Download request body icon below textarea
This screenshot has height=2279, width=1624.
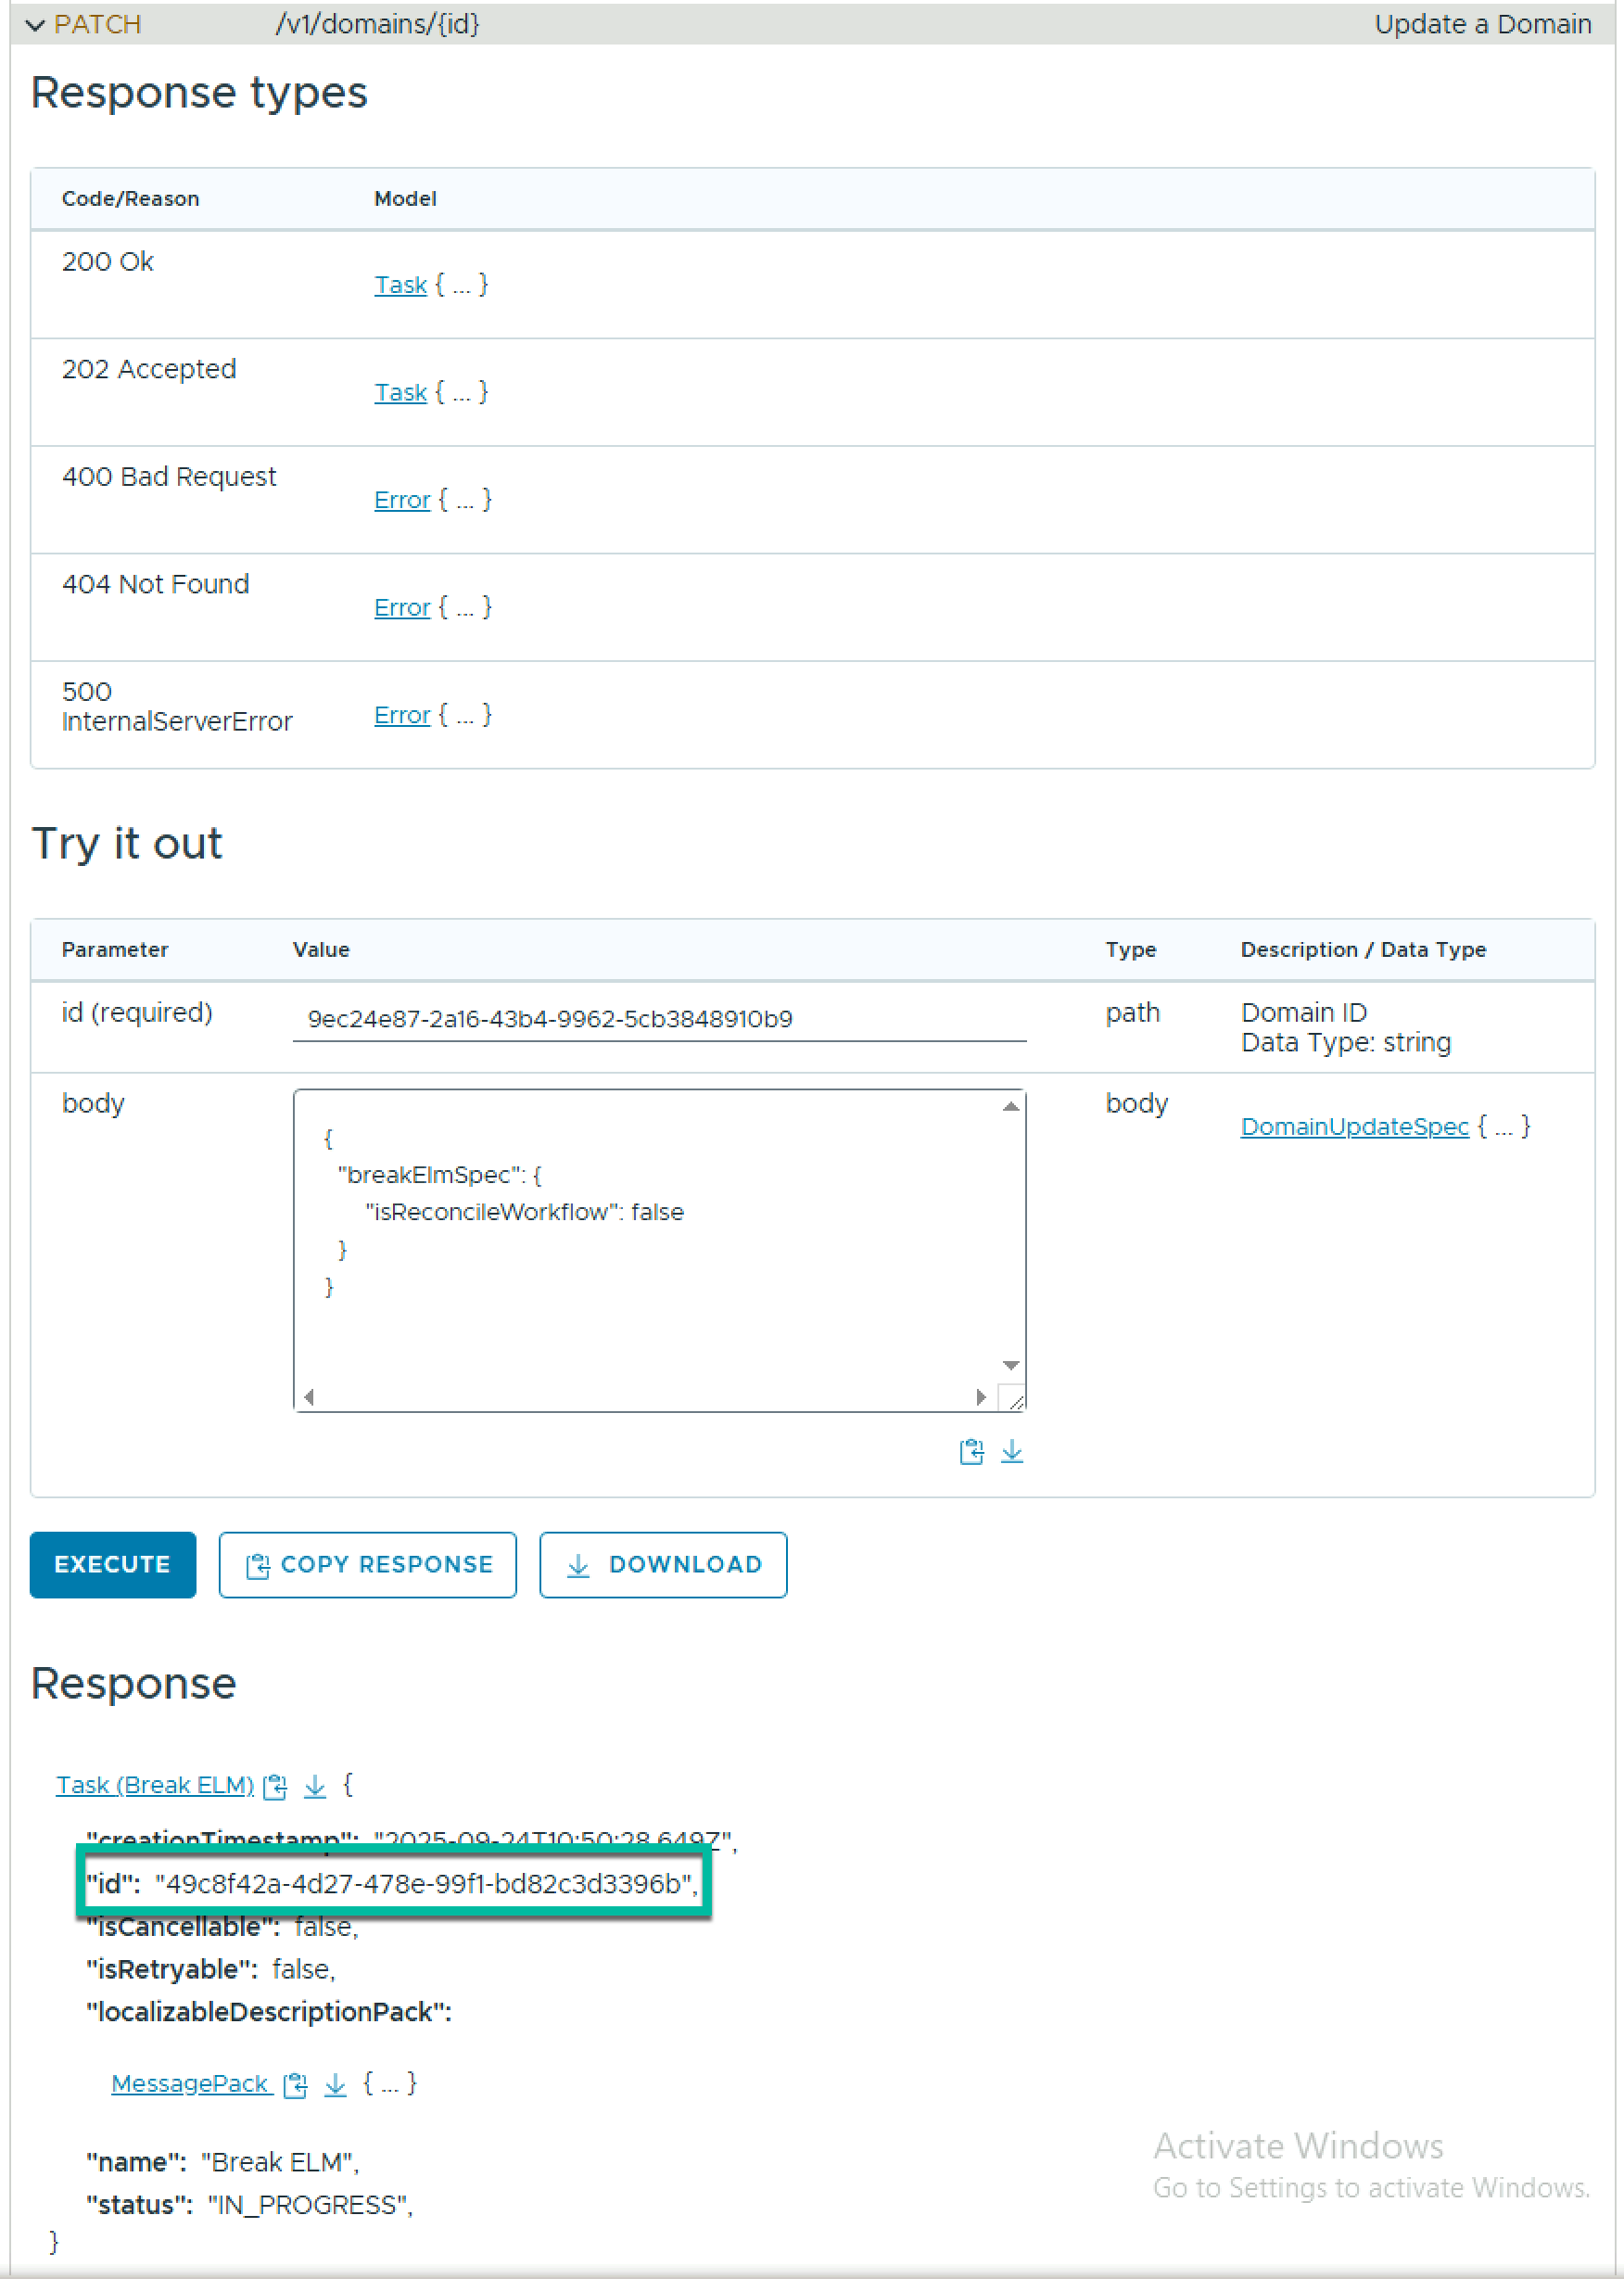click(1012, 1451)
